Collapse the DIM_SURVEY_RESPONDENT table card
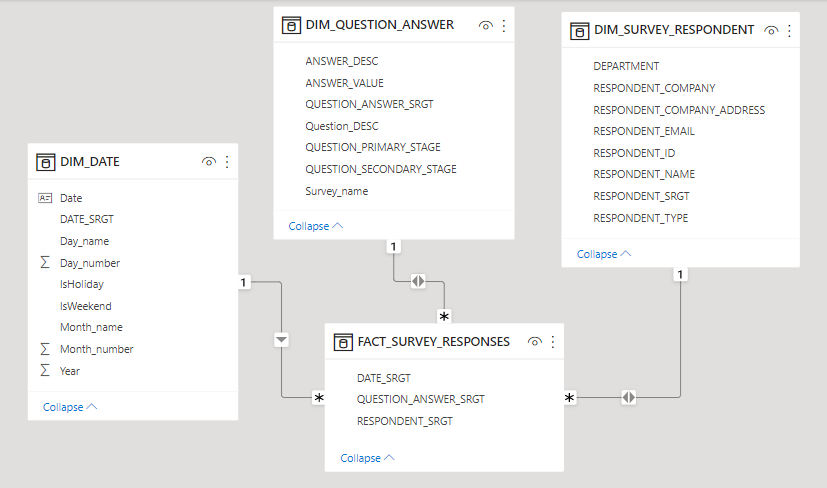827x488 pixels. [604, 254]
